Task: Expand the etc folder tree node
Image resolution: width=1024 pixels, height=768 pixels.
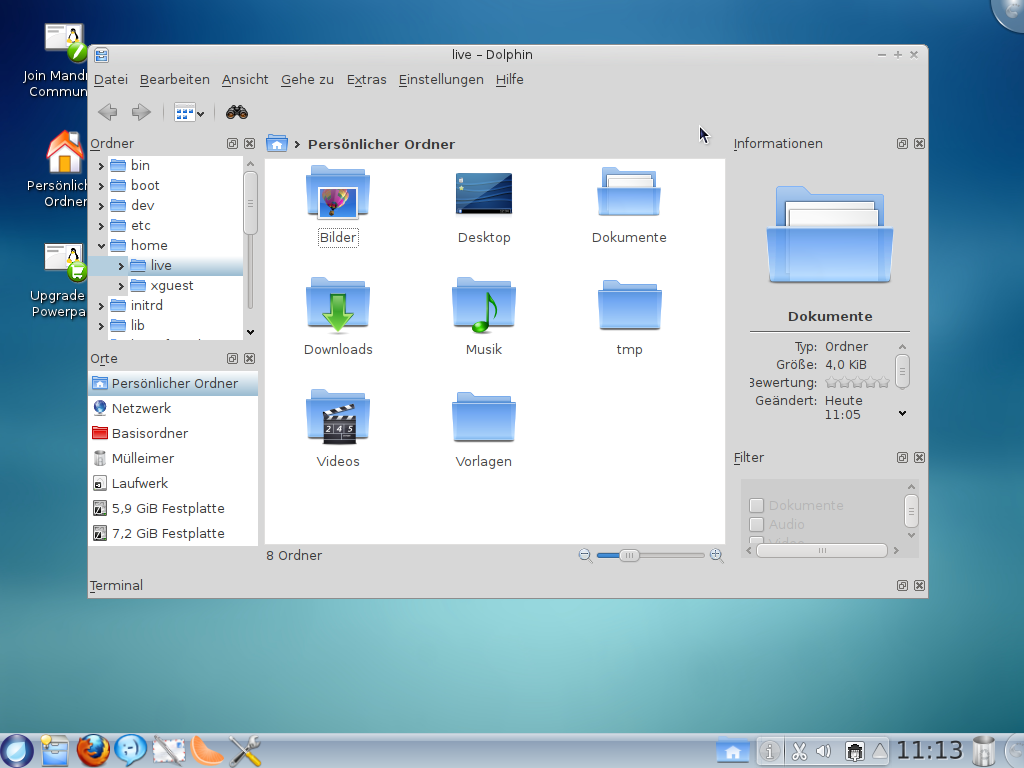Action: [102, 226]
